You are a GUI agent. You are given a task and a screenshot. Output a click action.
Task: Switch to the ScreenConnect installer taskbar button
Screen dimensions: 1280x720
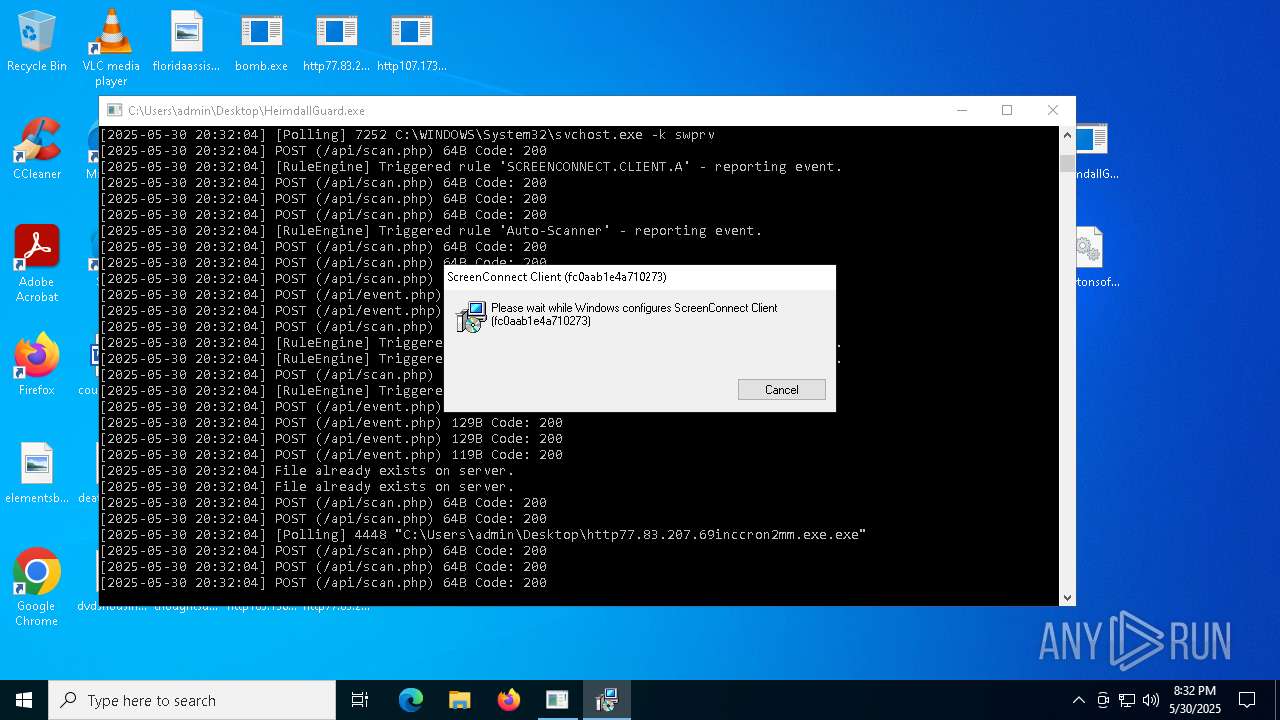point(606,700)
